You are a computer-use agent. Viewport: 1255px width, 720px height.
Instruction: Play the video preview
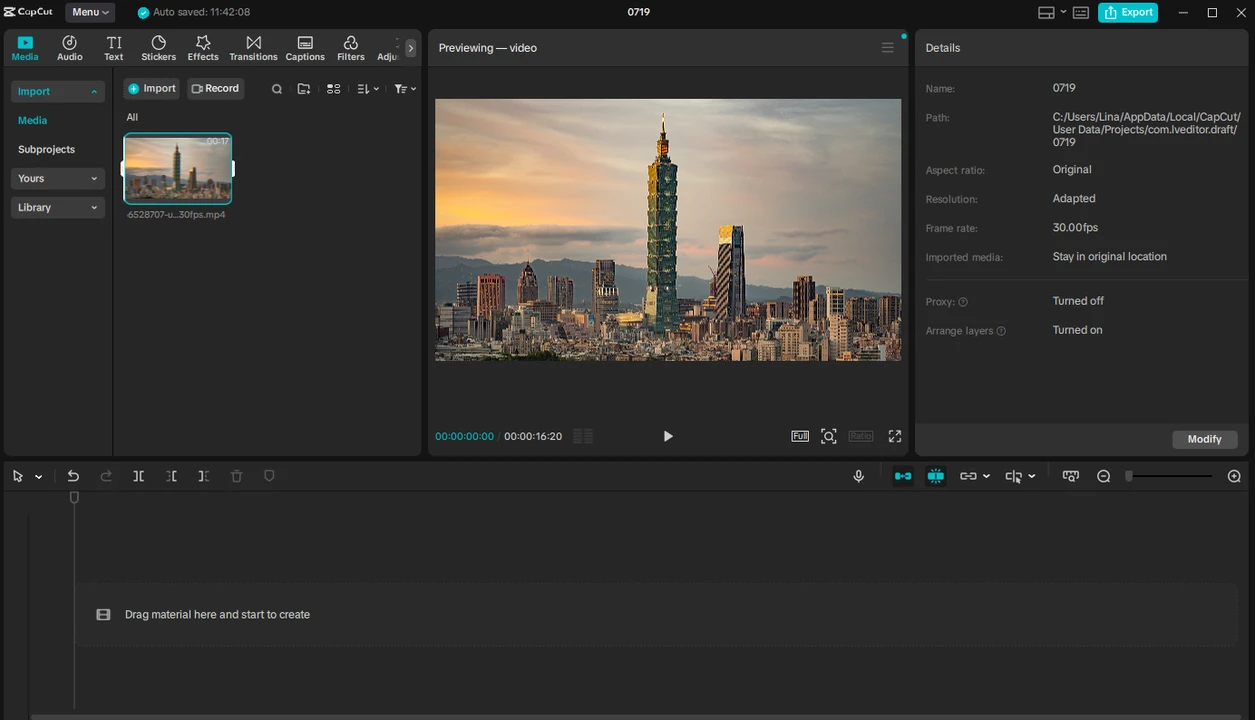668,436
